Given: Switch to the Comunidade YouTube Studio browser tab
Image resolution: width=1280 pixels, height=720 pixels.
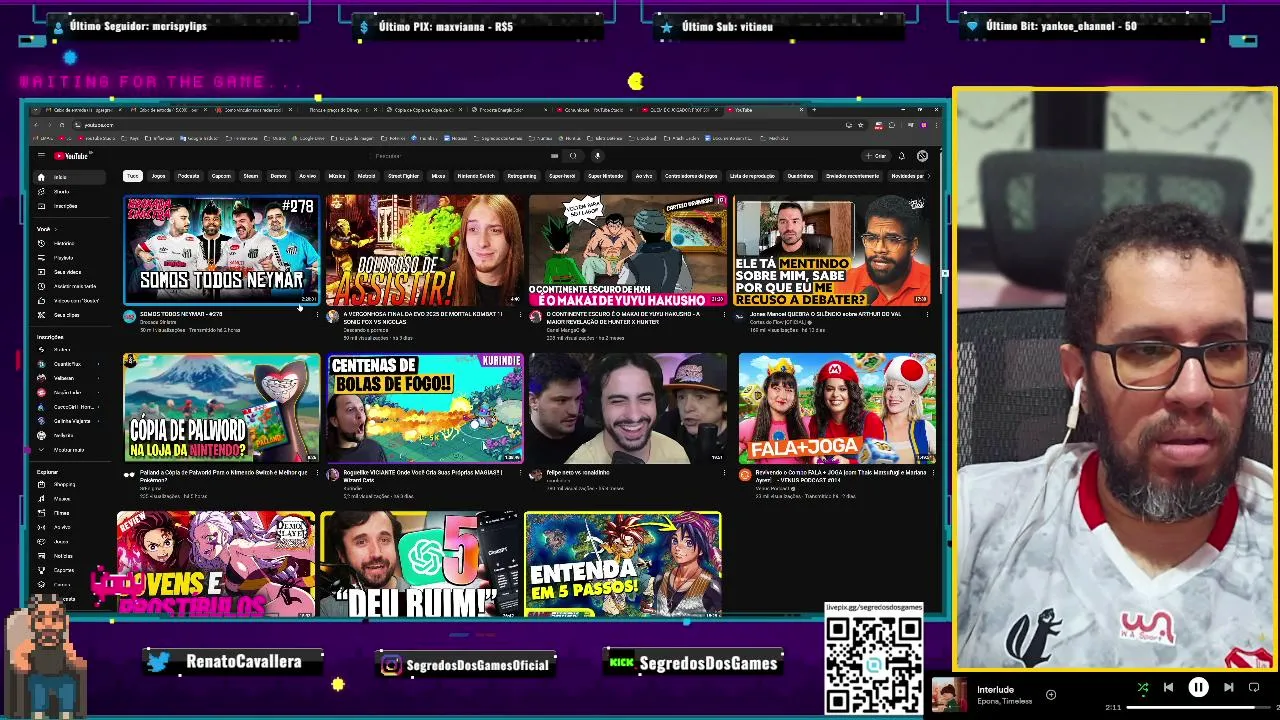Looking at the screenshot, I should tap(594, 110).
